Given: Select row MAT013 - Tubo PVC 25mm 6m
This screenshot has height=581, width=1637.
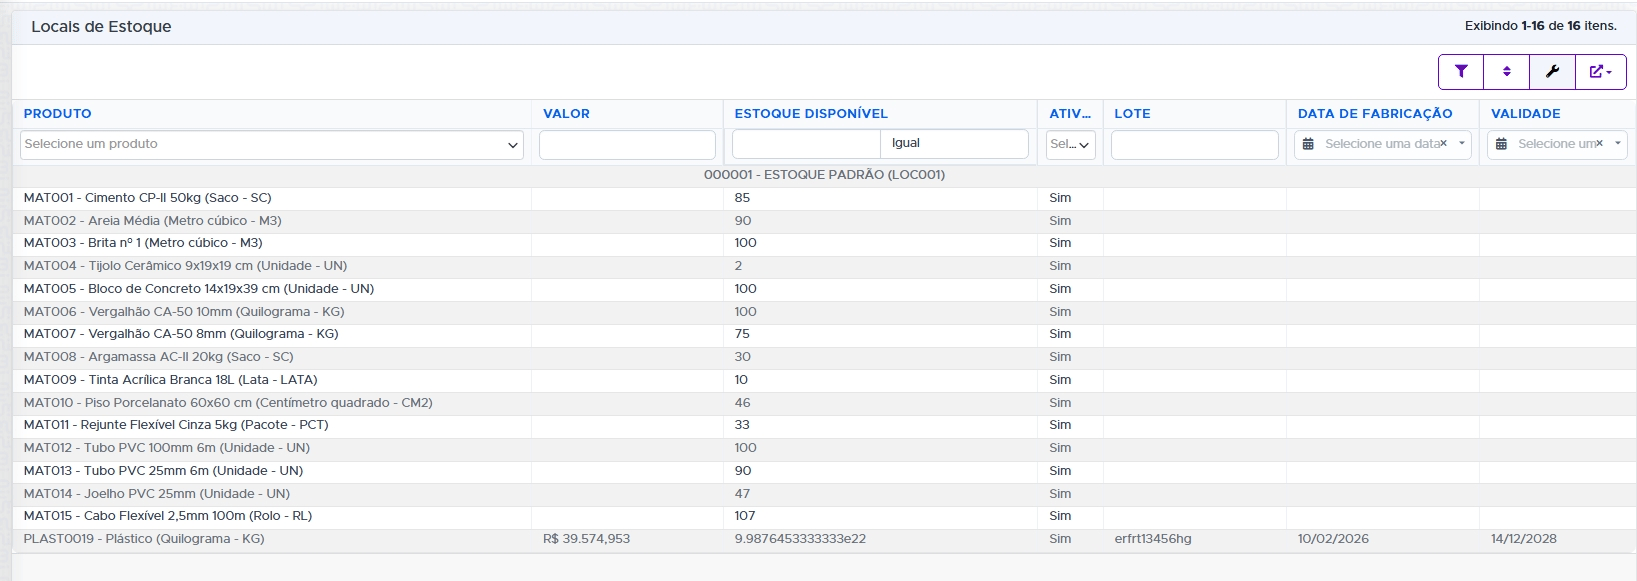Looking at the screenshot, I should [824, 471].
